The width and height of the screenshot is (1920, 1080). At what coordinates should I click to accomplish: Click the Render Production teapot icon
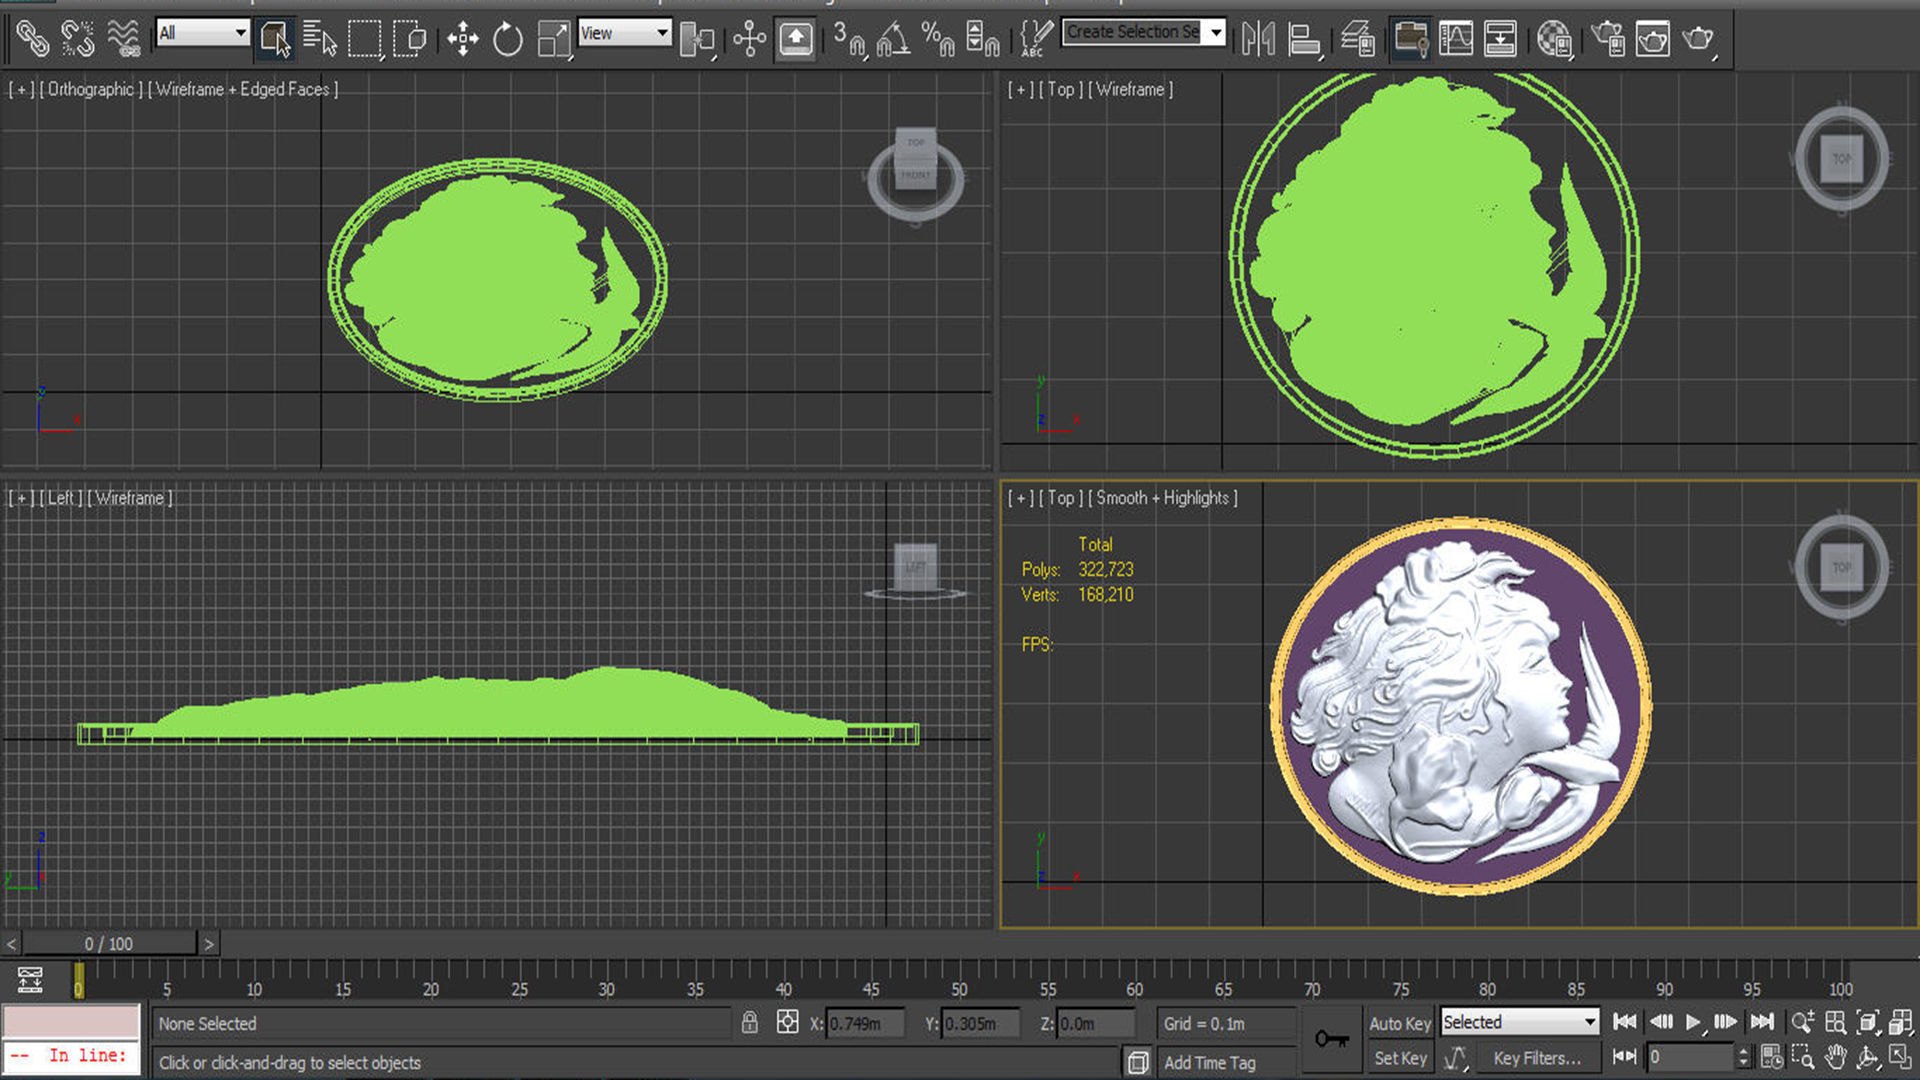coord(1697,39)
